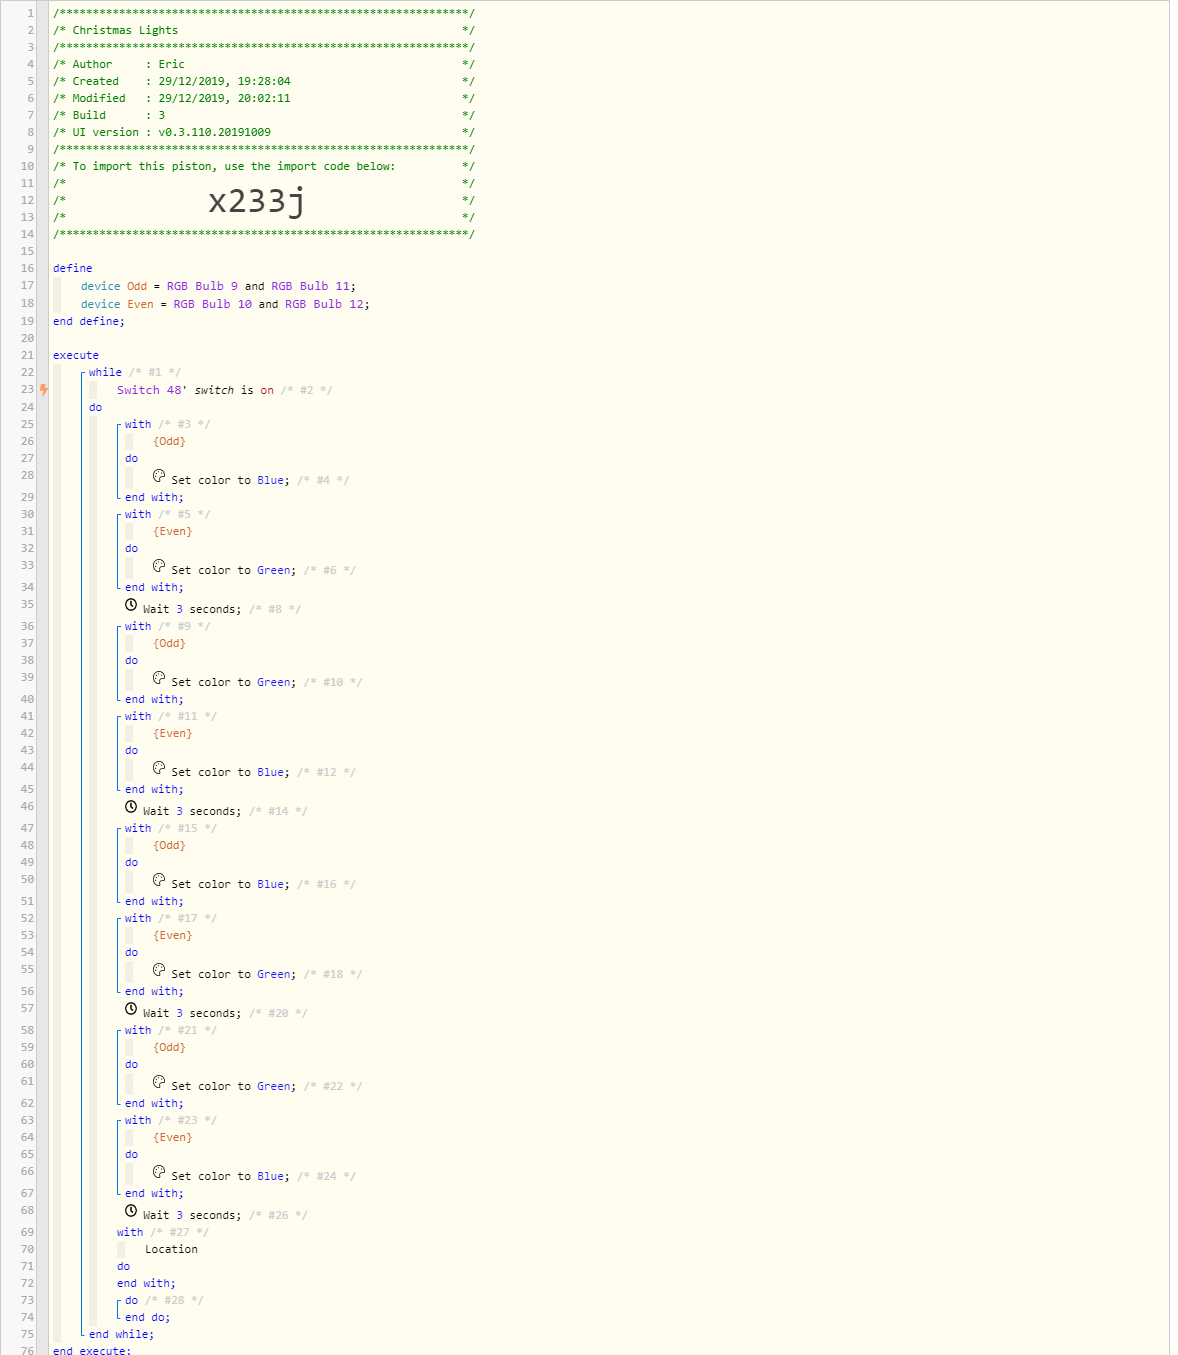
Task: Click the lightning bolt icon beside line 23
Action: point(43,390)
